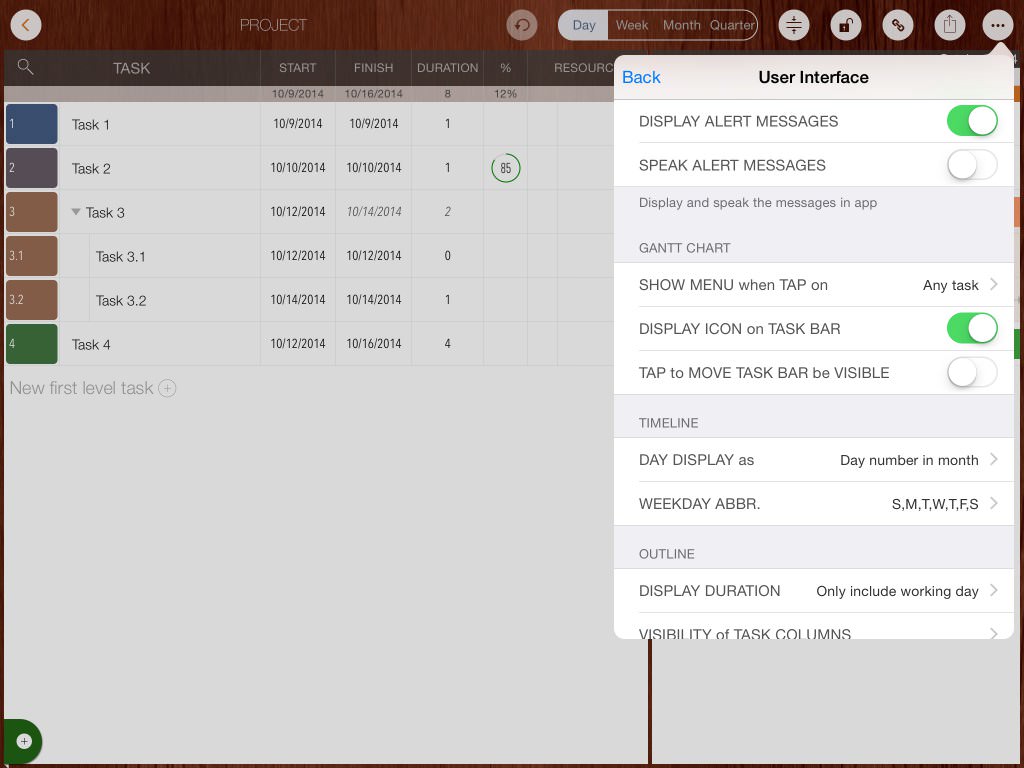Open the share export icon

[x=949, y=25]
